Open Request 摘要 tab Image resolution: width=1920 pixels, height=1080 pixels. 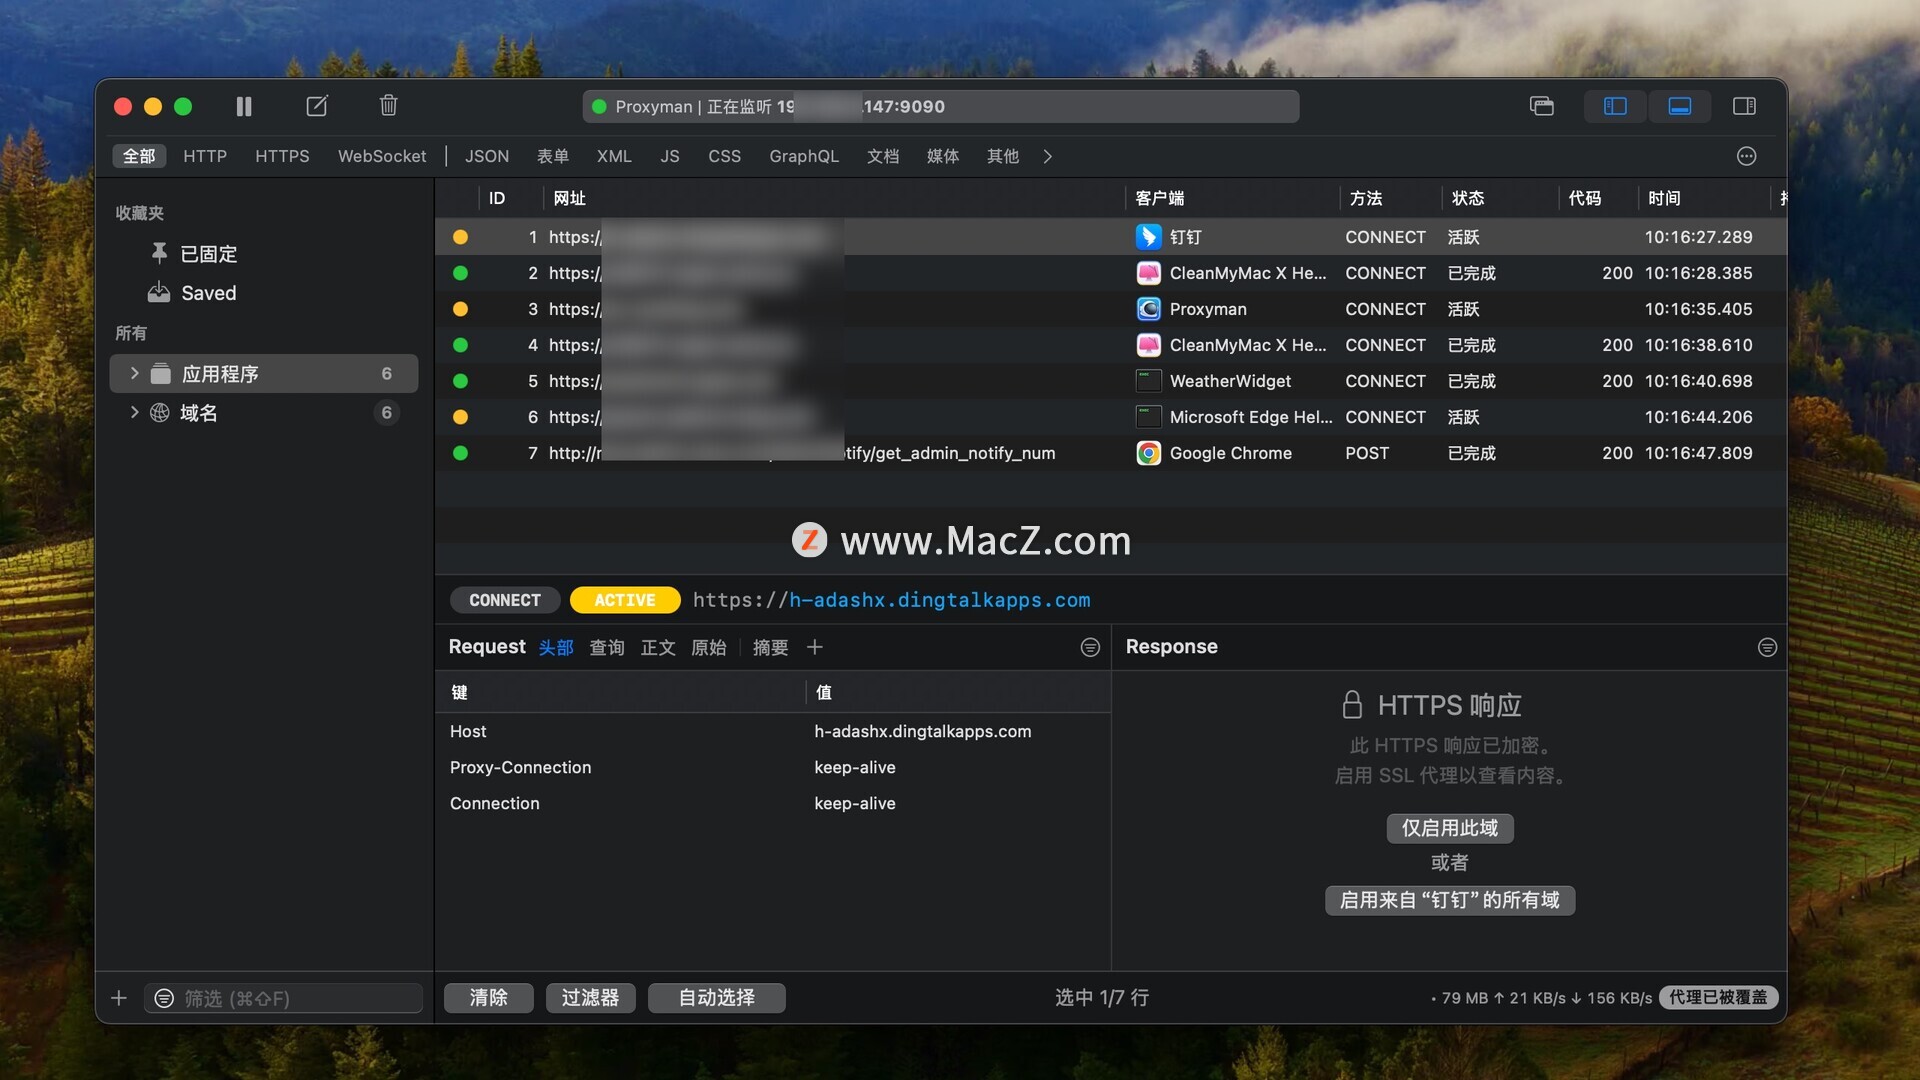[771, 648]
